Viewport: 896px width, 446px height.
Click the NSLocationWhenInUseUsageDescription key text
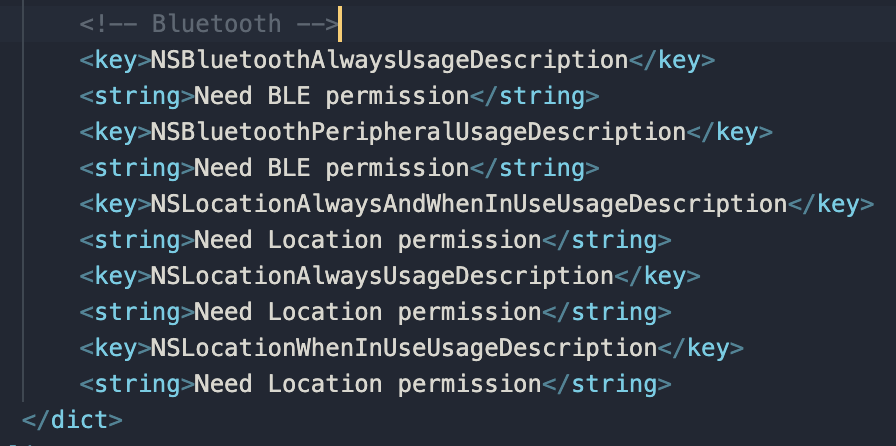(x=403, y=348)
